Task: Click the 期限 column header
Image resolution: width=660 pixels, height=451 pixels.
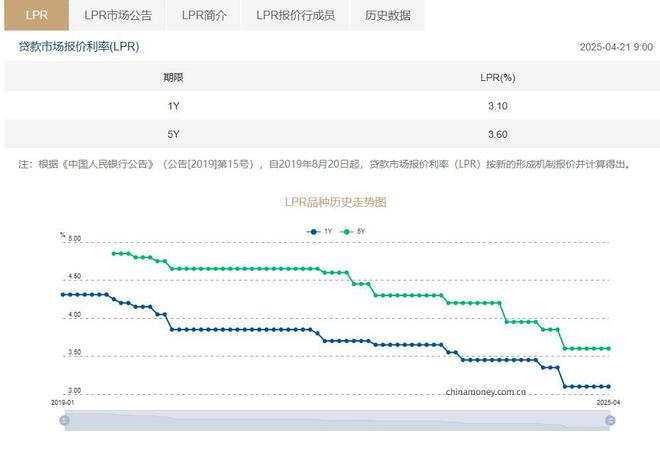Action: (x=173, y=77)
